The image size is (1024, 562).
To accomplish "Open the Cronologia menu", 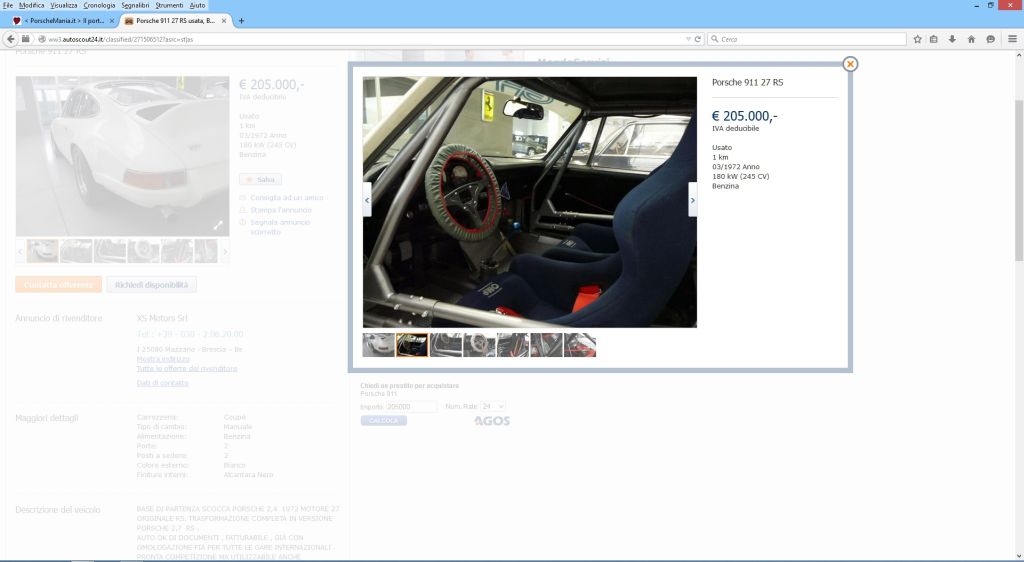I will tap(99, 5).
